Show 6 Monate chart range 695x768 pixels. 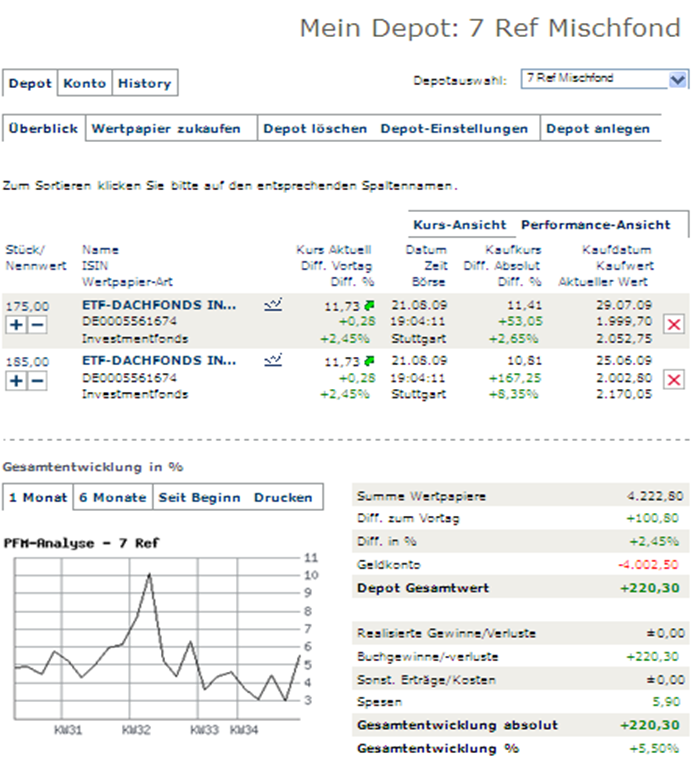tap(113, 497)
